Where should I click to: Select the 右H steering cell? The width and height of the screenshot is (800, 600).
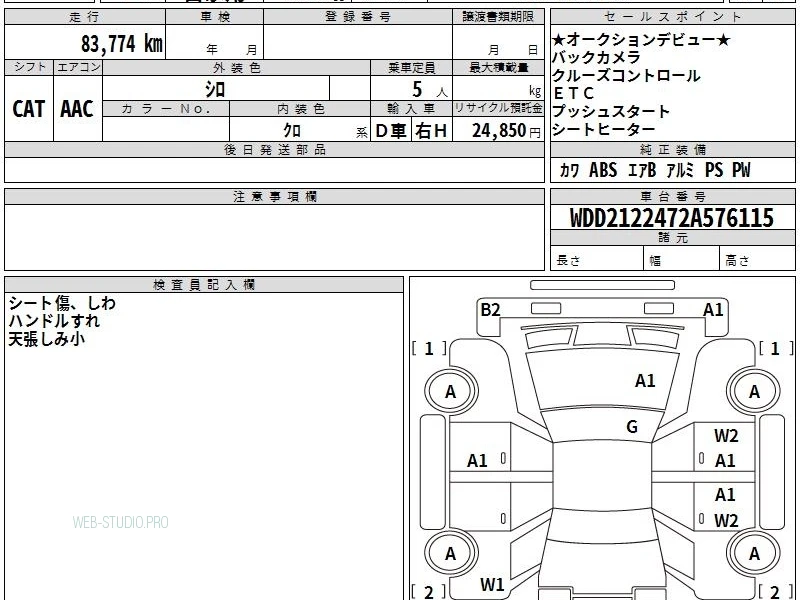[x=431, y=131]
